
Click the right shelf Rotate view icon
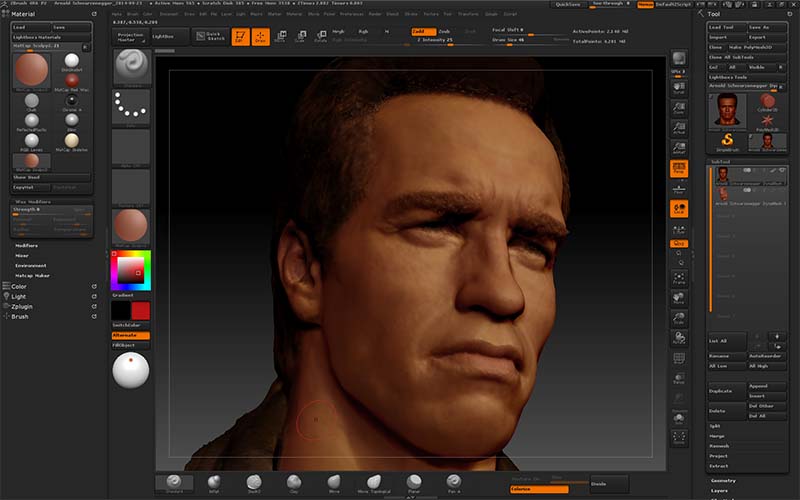click(x=679, y=338)
